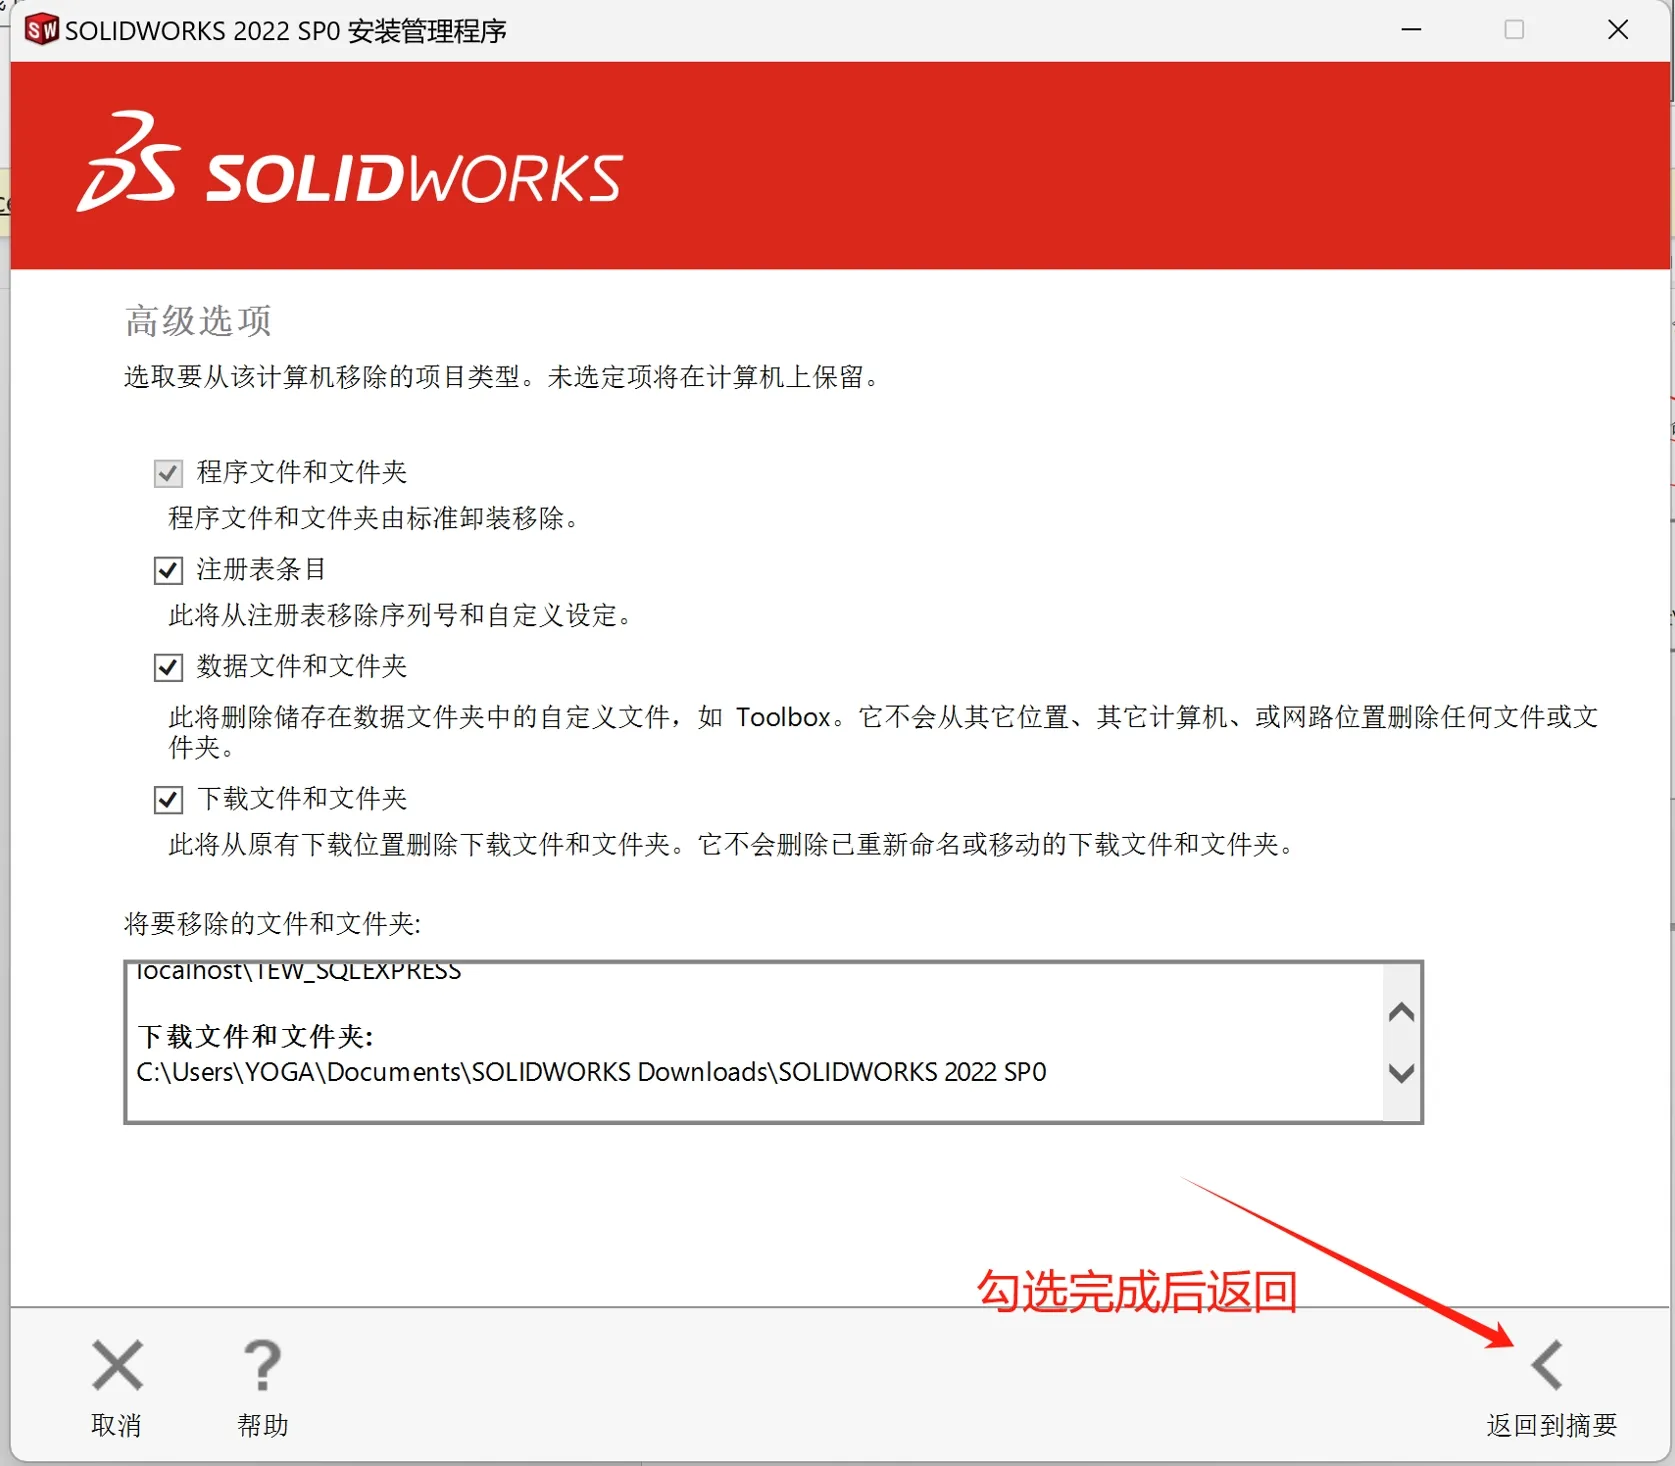Image resolution: width=1675 pixels, height=1466 pixels.
Task: Uncheck the 下载文件和文件夹 checkbox
Action: [168, 799]
